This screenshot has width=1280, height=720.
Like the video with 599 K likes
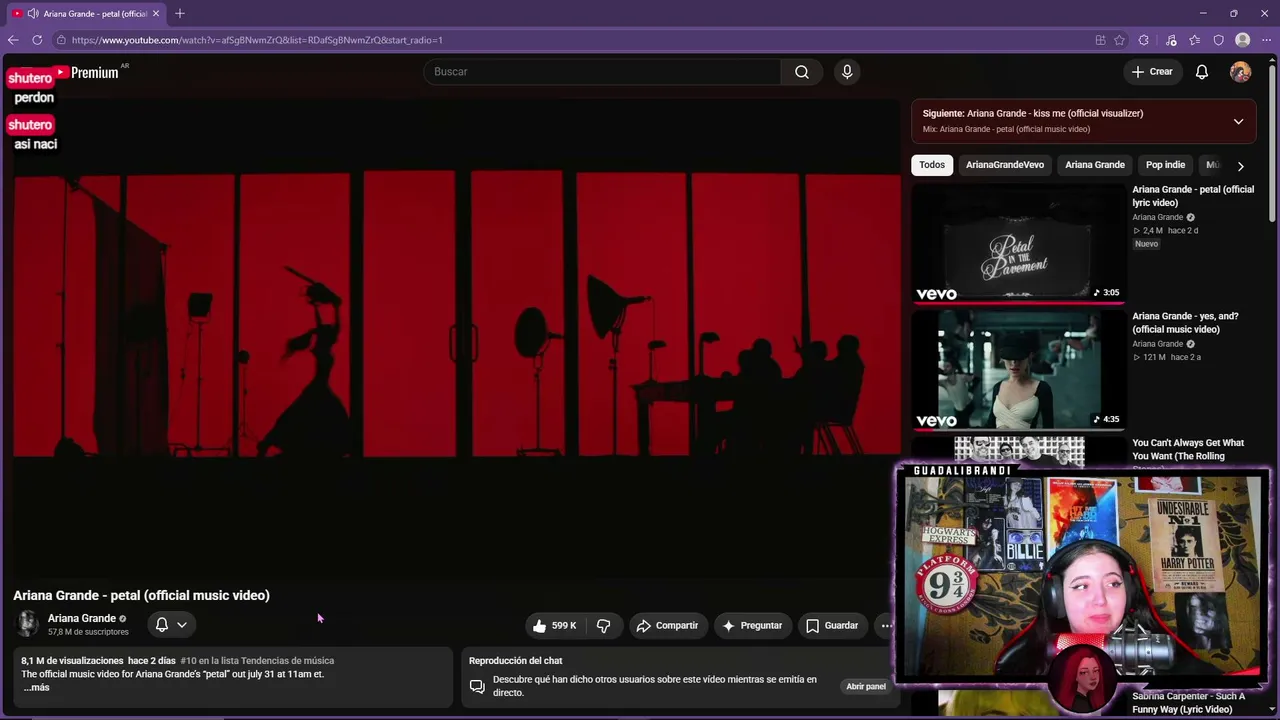click(555, 626)
